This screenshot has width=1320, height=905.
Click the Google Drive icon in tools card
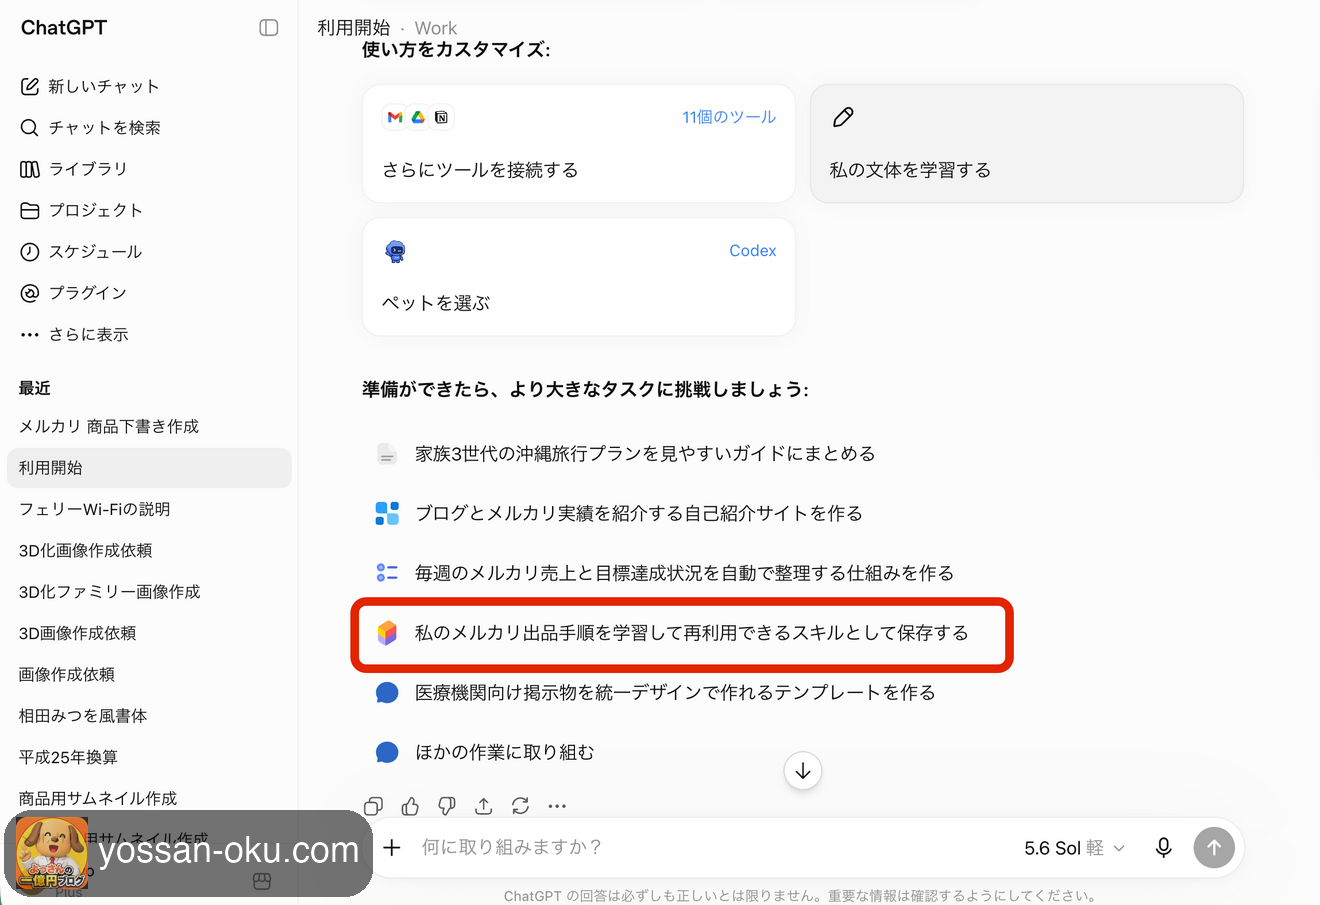point(418,117)
